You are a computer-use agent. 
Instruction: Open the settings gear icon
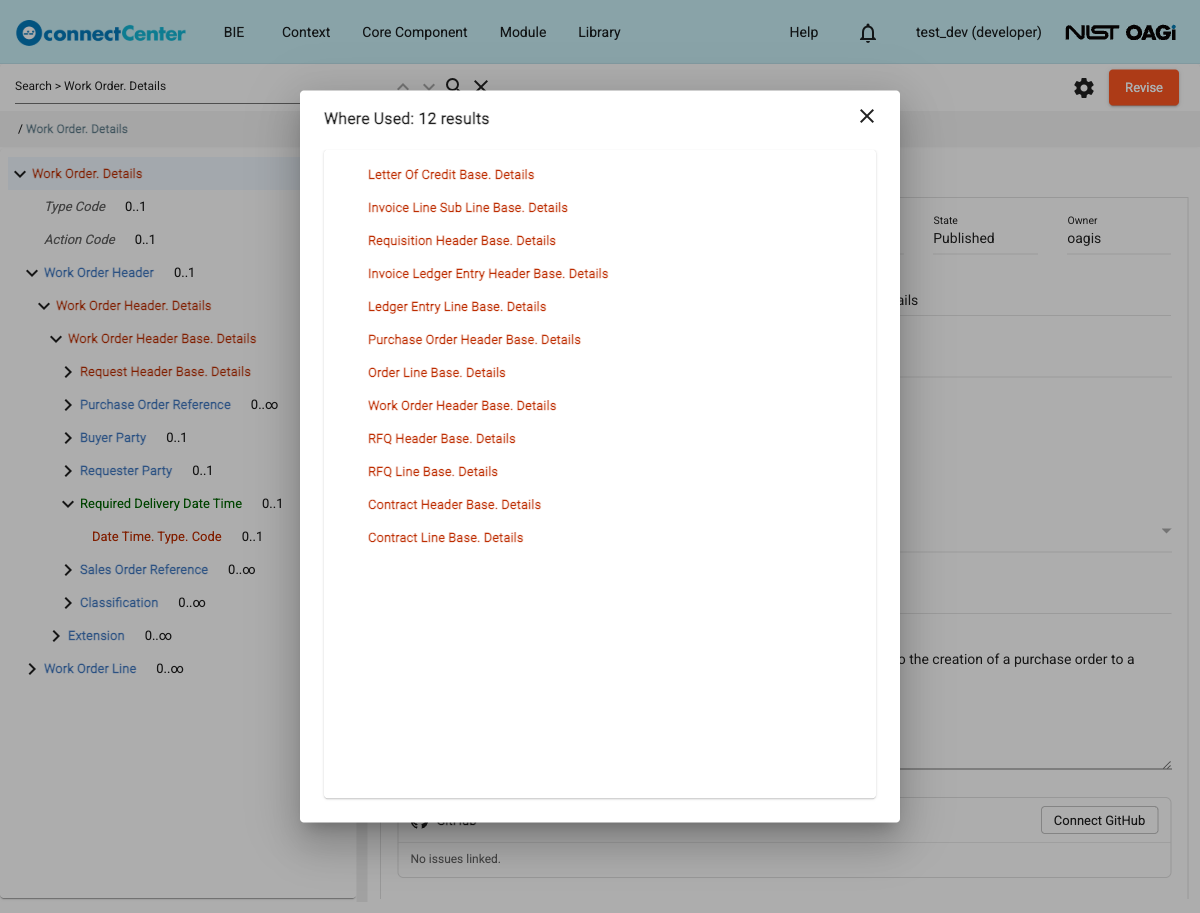(x=1084, y=88)
